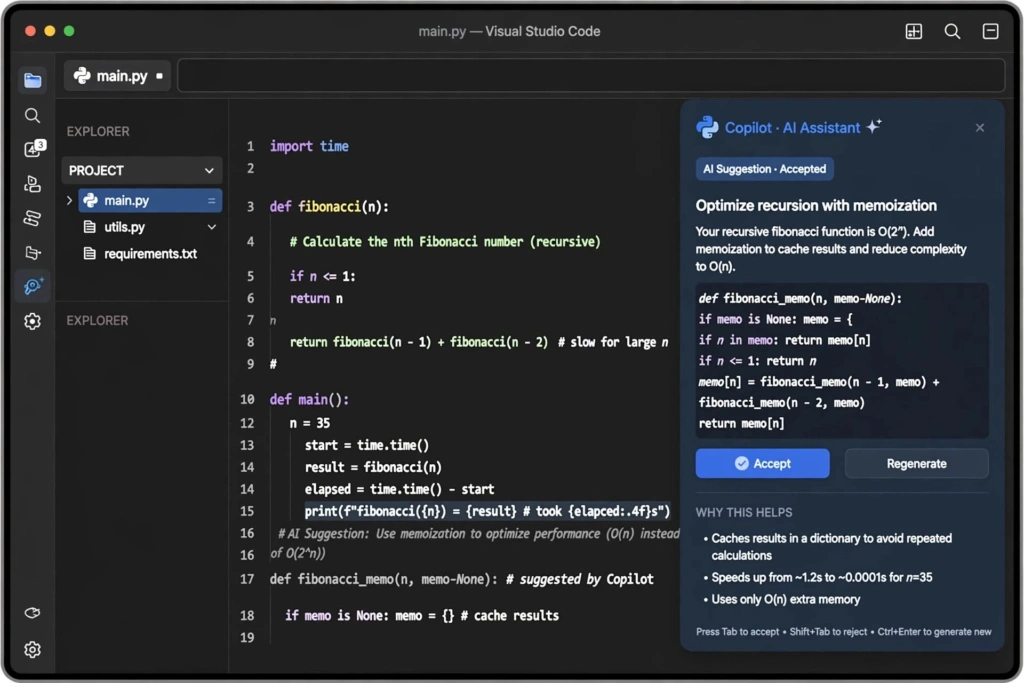Click the layout grid icon in title bar
This screenshot has height=683, width=1024.
pos(914,31)
